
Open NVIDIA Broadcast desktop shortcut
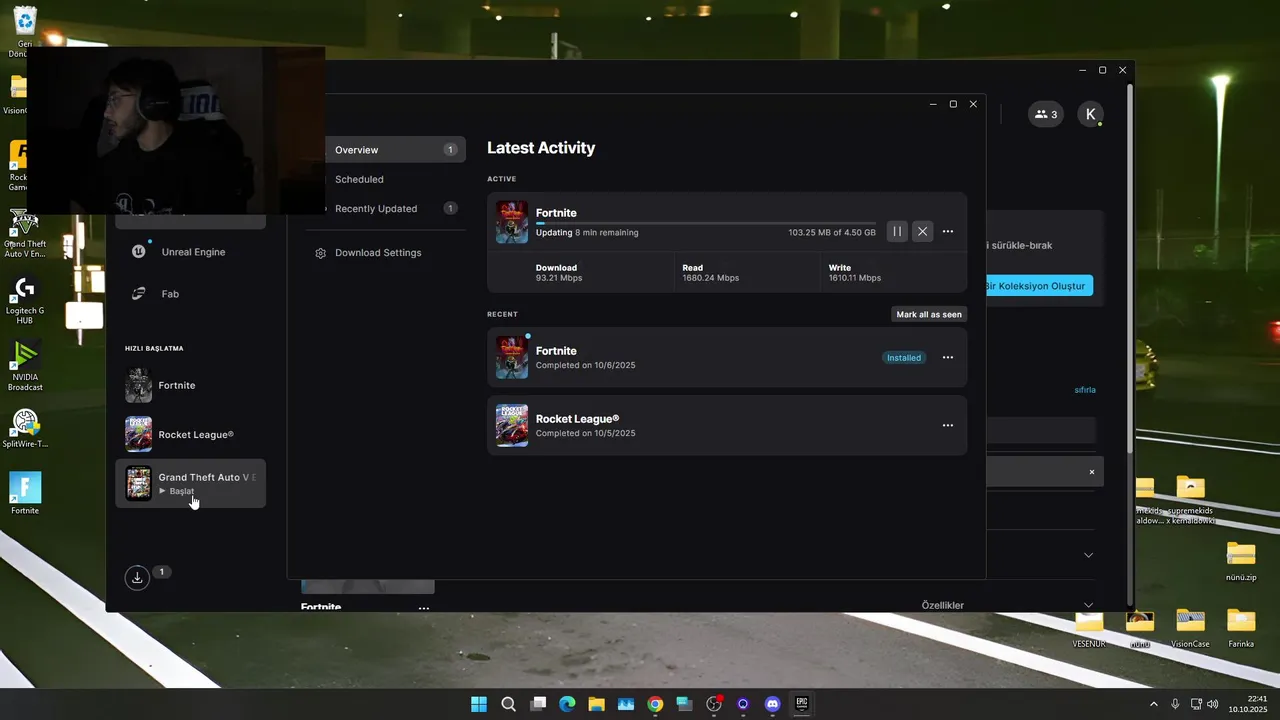point(25,367)
